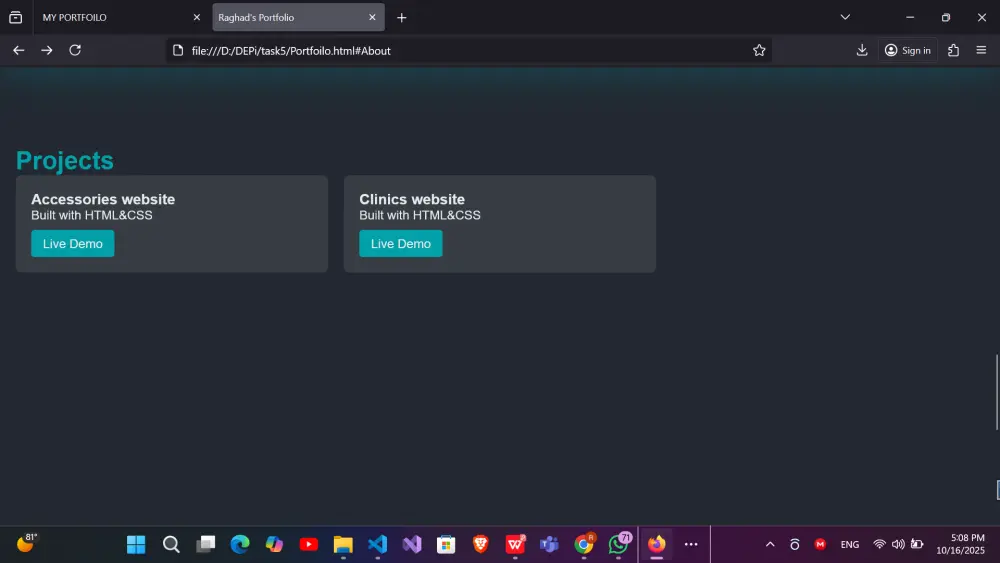Open Live Demo for Accessories website
1000x563 pixels.
[x=73, y=244]
